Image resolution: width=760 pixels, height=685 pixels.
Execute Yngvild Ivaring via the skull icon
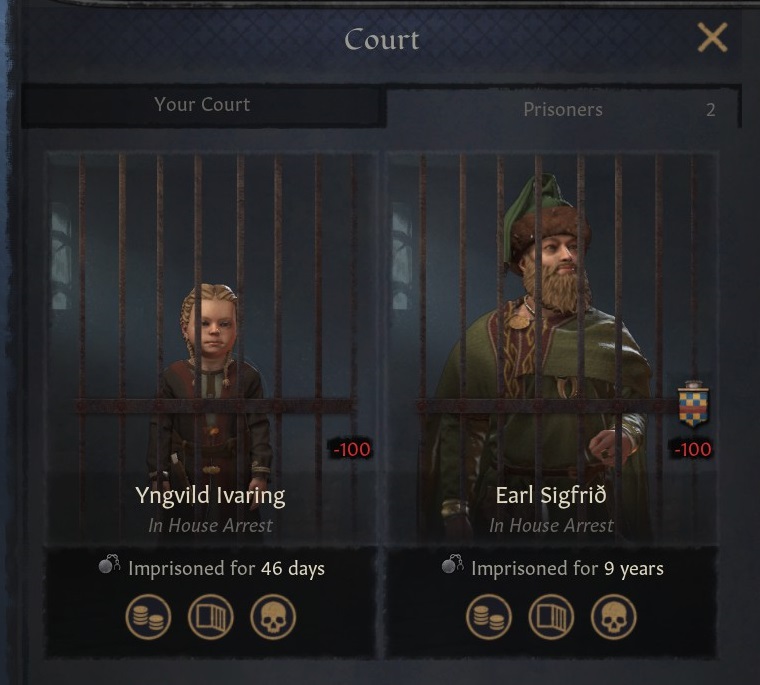[273, 617]
